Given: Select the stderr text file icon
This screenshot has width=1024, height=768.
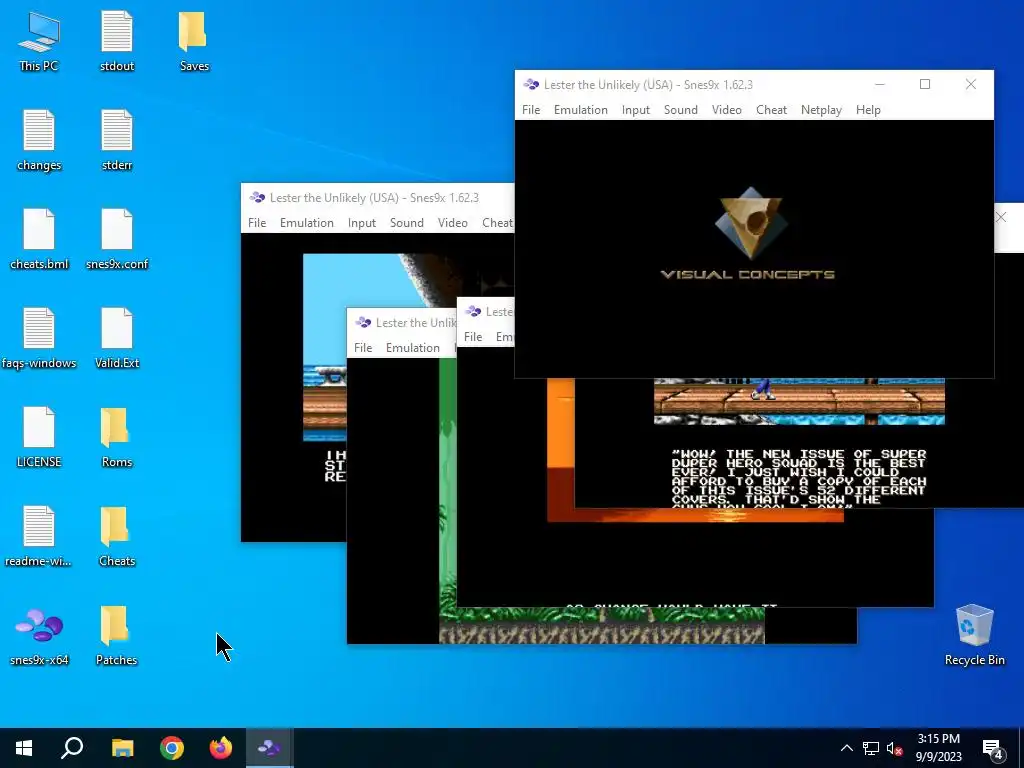Looking at the screenshot, I should tap(117, 140).
